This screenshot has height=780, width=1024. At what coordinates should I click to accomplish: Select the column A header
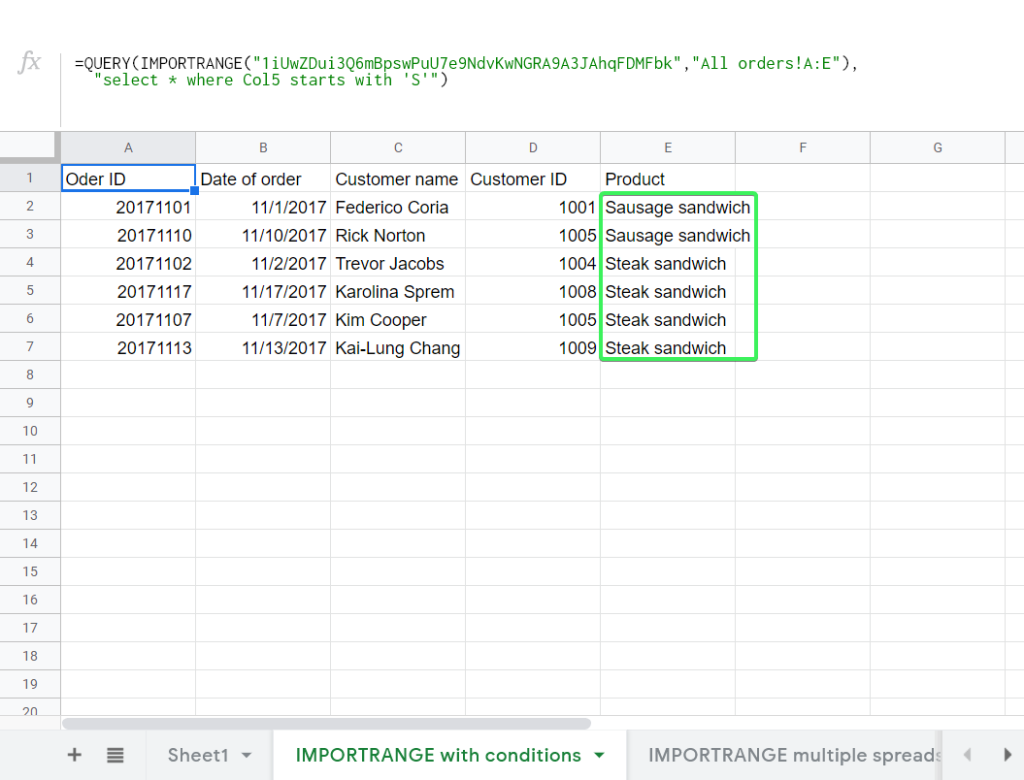pos(128,147)
